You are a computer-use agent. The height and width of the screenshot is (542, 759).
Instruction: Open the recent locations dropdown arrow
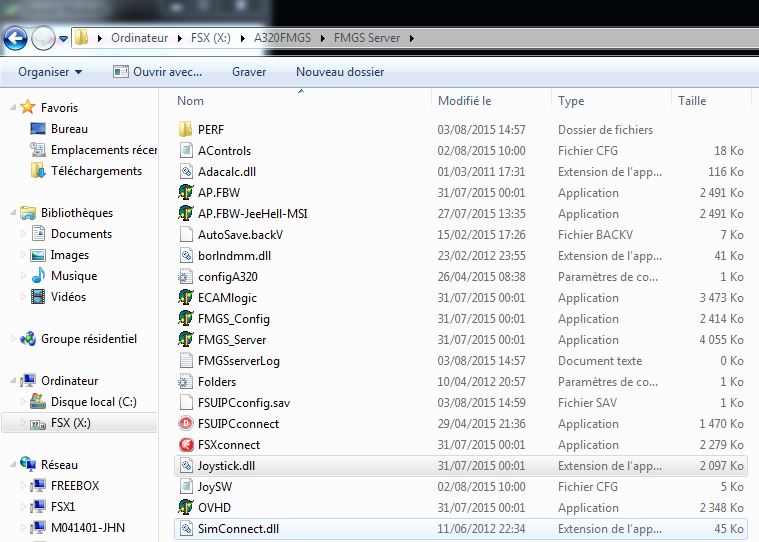tap(63, 38)
